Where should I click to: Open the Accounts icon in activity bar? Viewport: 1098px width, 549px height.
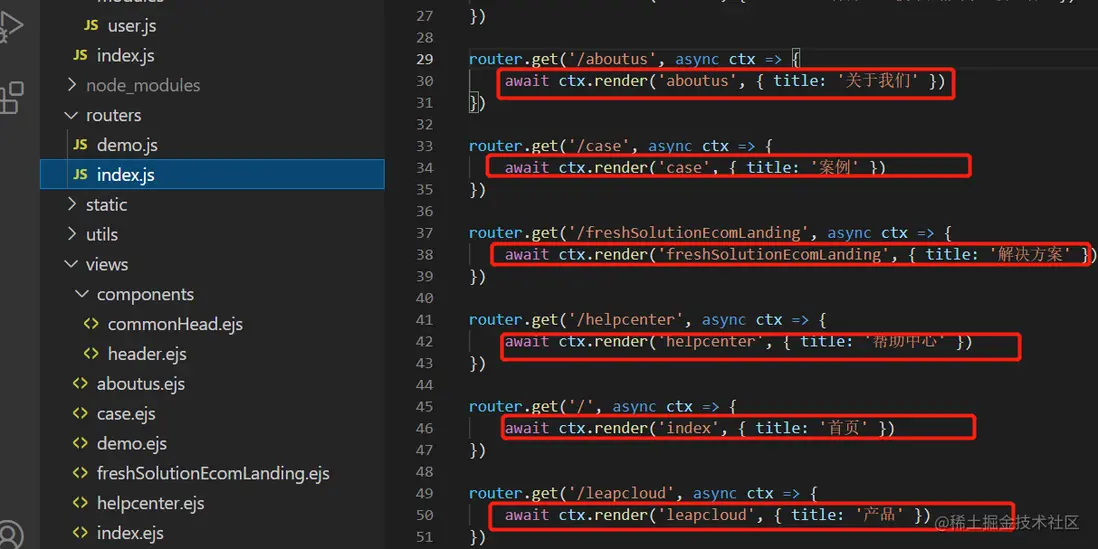[10, 535]
